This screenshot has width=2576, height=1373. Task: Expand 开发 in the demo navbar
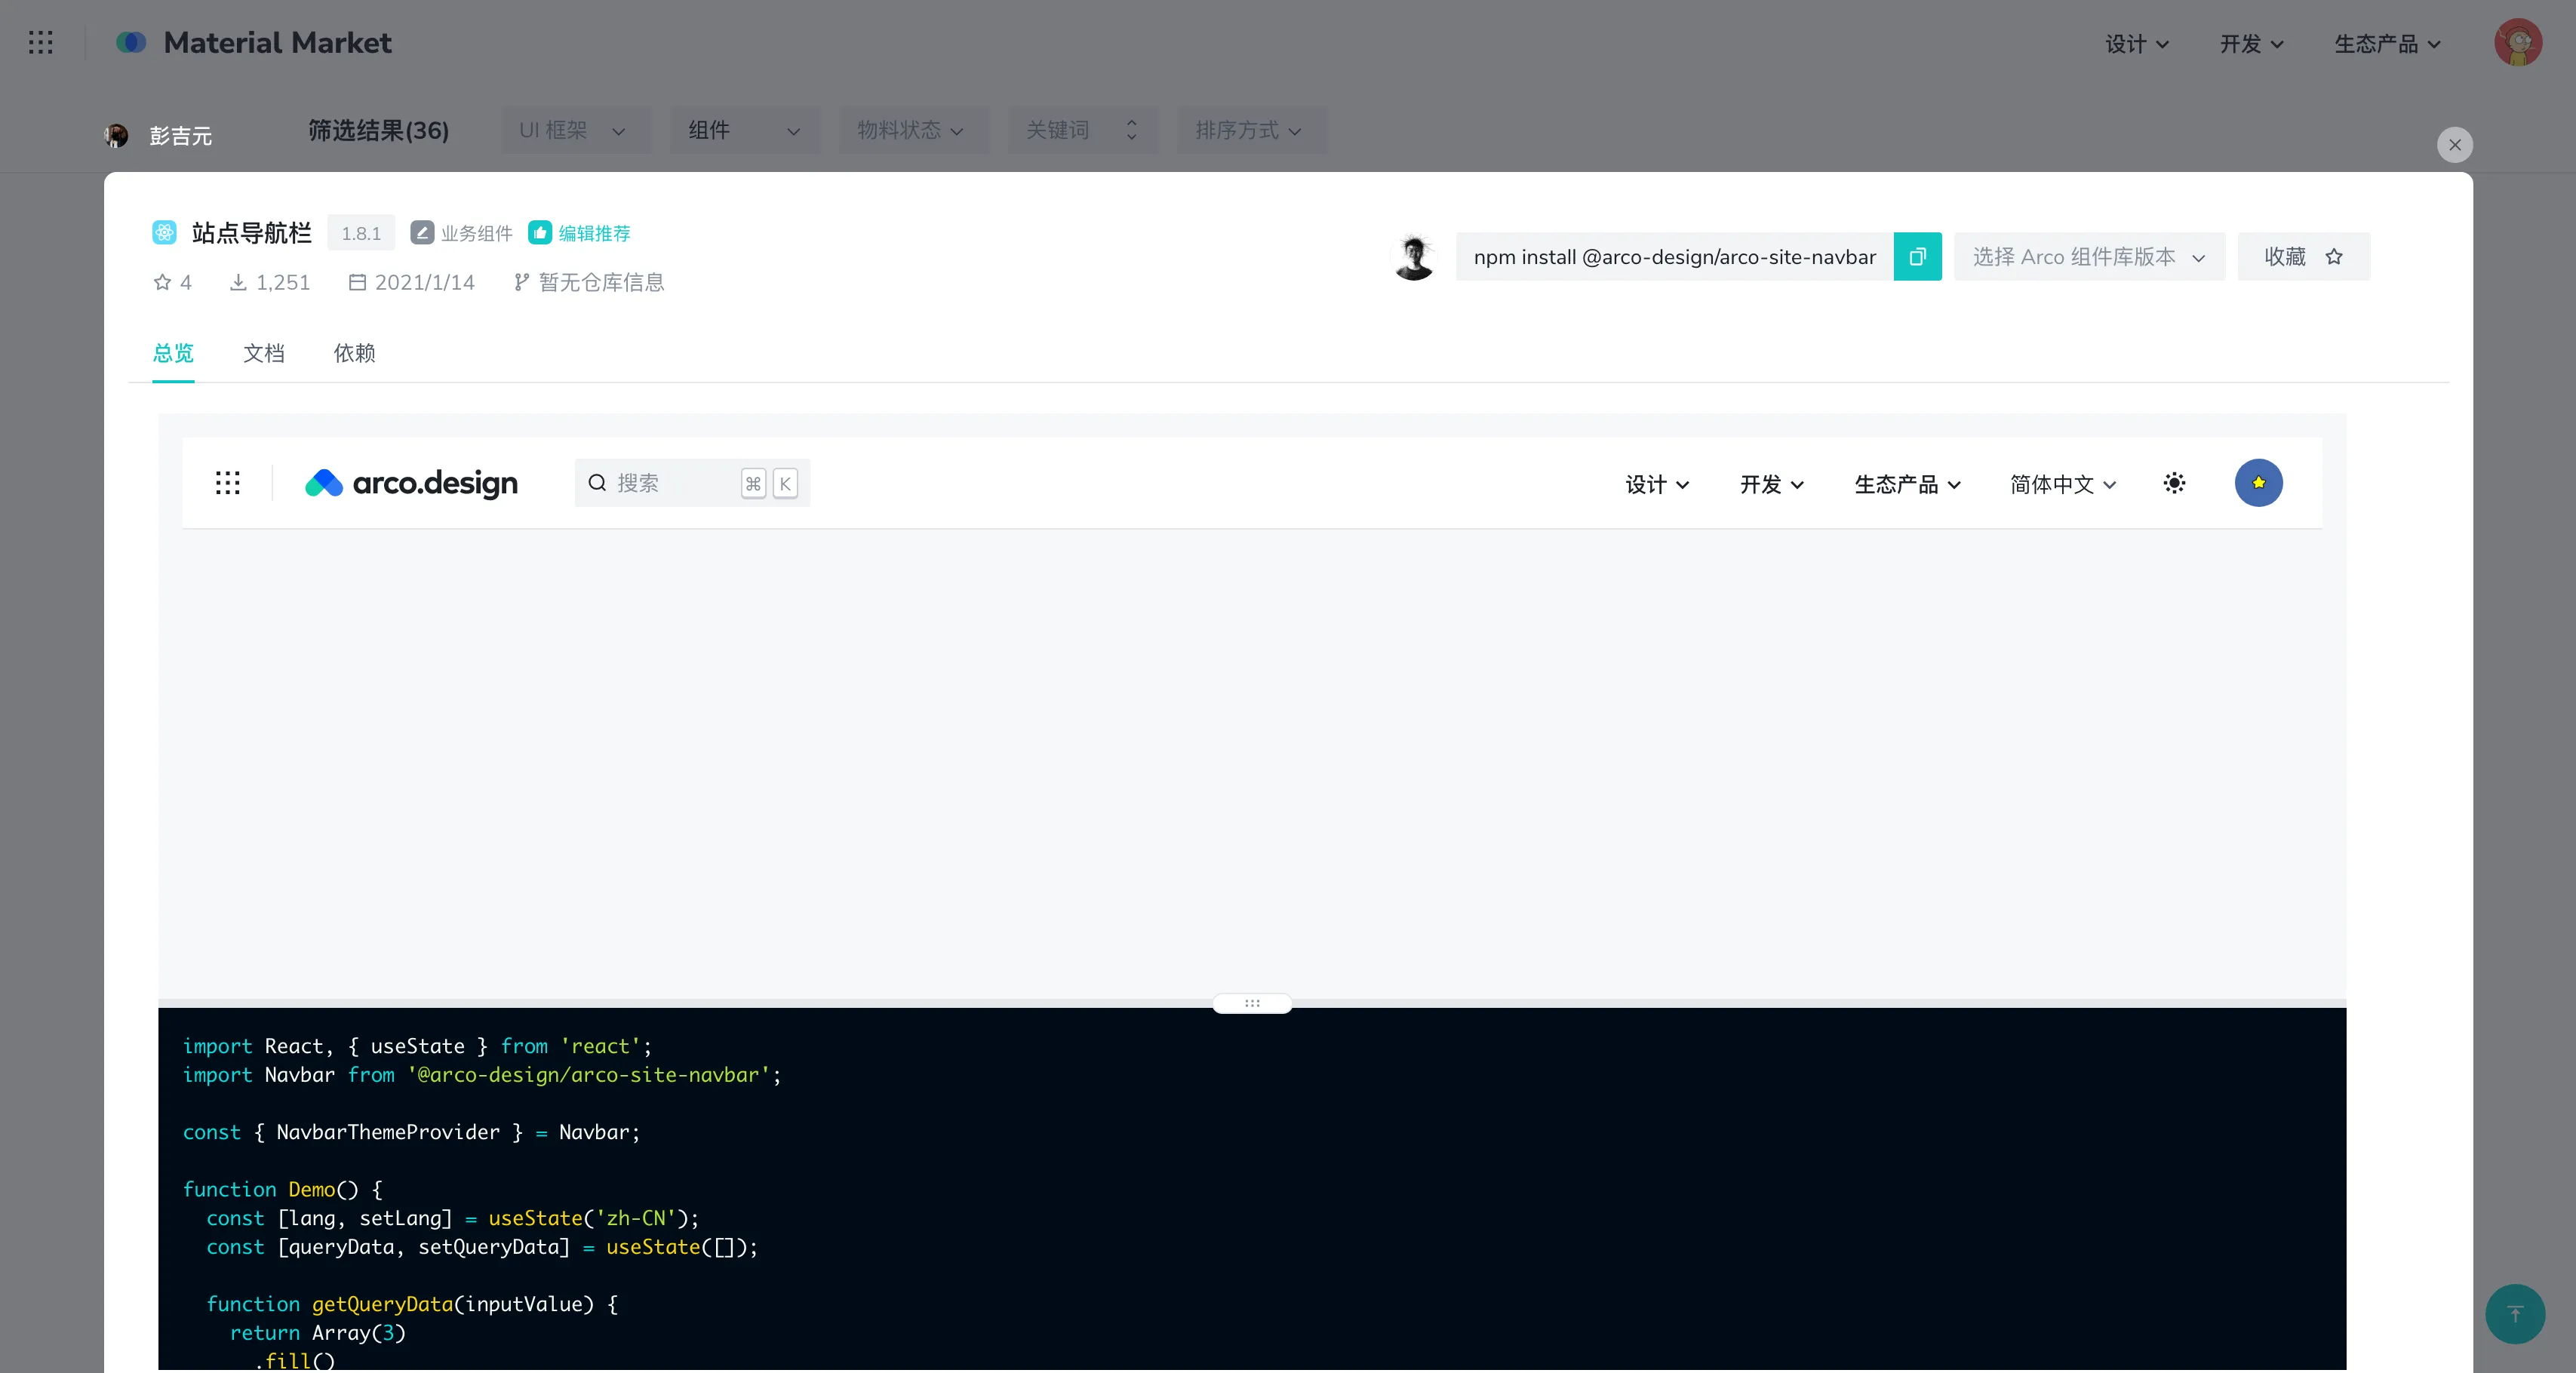tap(1771, 484)
